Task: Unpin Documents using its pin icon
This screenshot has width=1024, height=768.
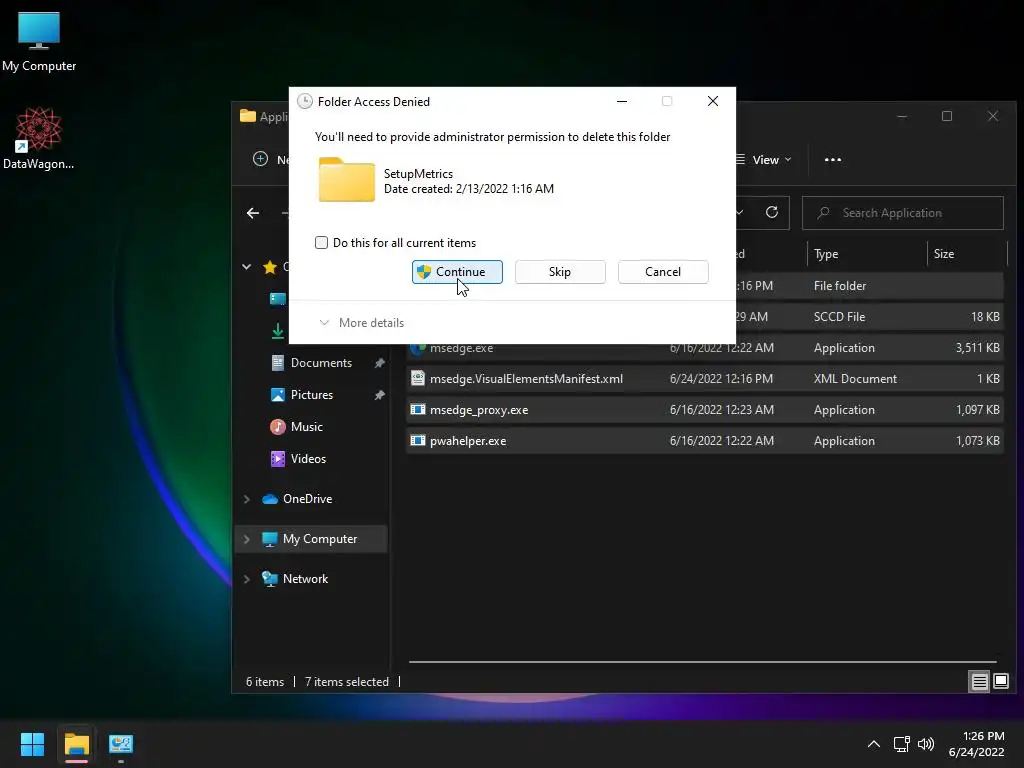Action: point(379,363)
